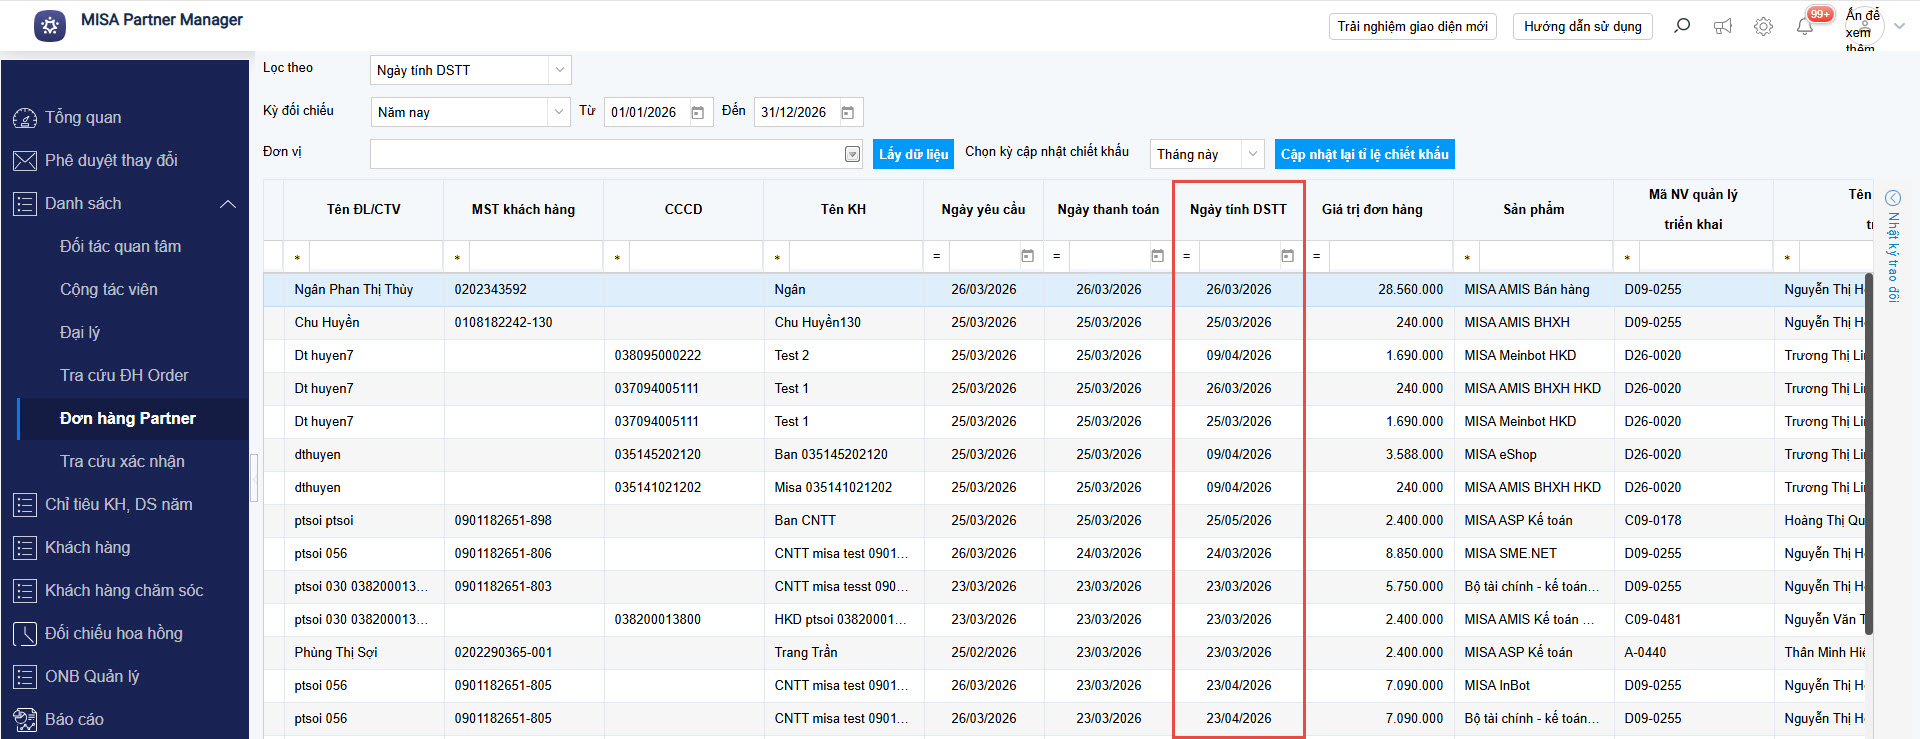The height and width of the screenshot is (739, 1920).
Task: Expand the Lọc theo dropdown
Action: click(560, 70)
